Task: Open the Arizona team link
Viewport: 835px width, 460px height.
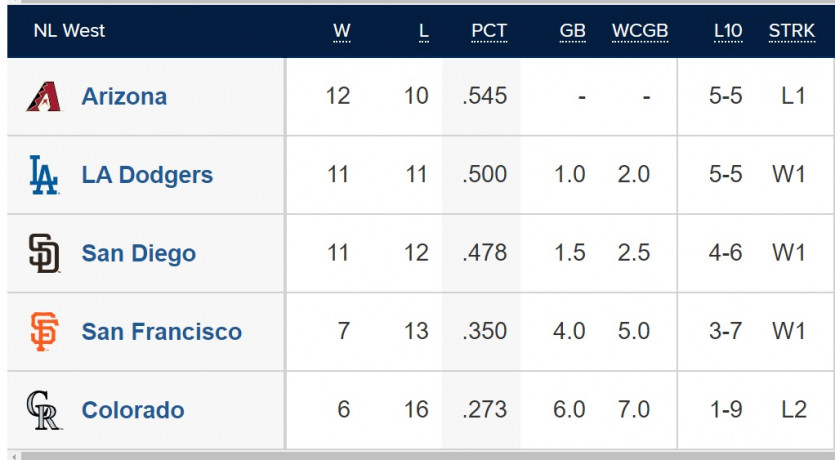Action: [124, 96]
